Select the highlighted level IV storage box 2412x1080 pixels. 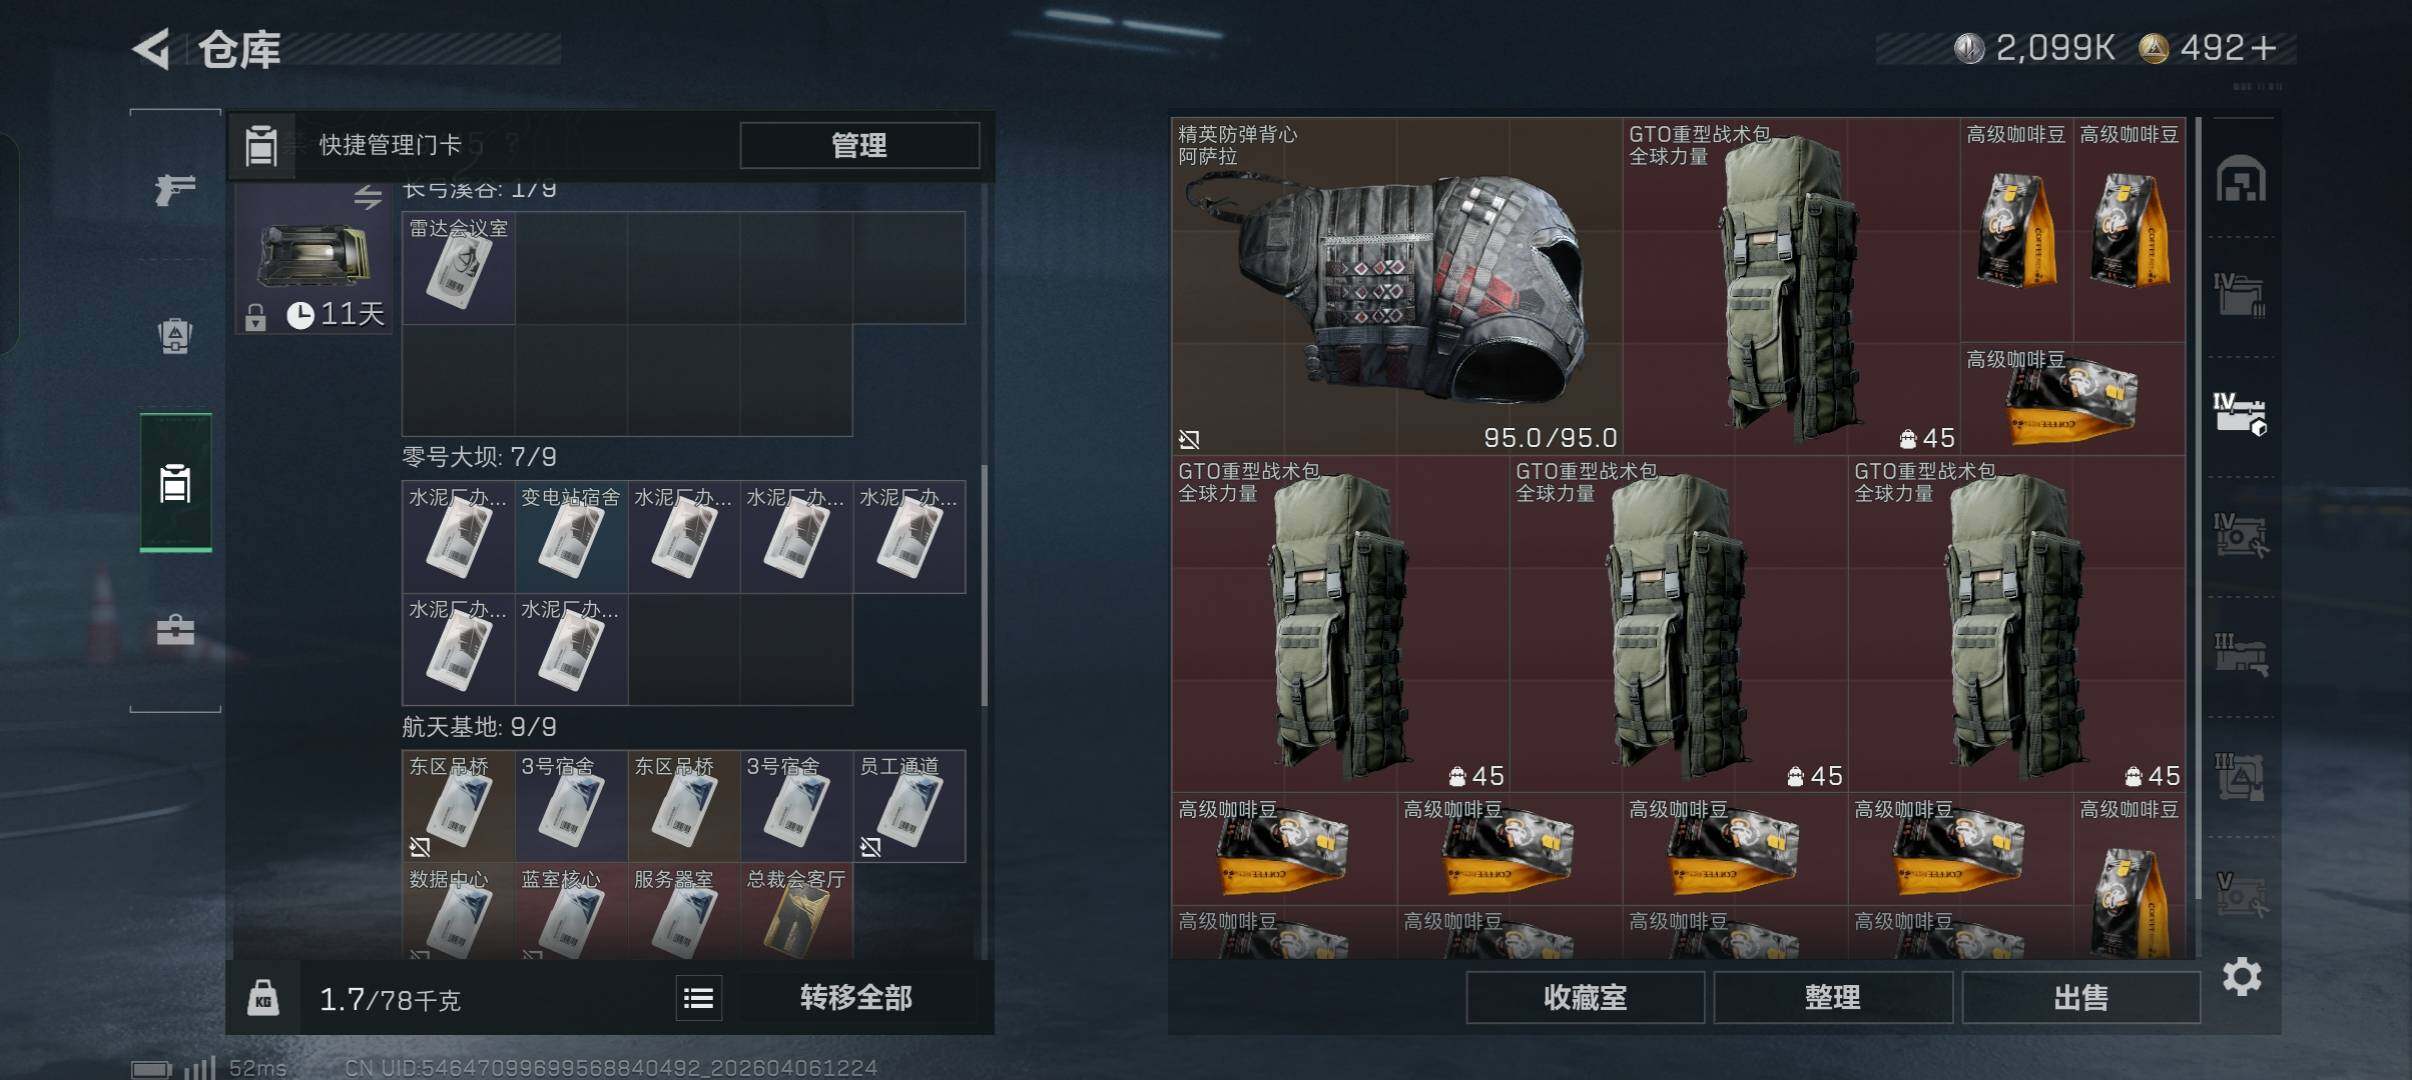[x=2240, y=415]
